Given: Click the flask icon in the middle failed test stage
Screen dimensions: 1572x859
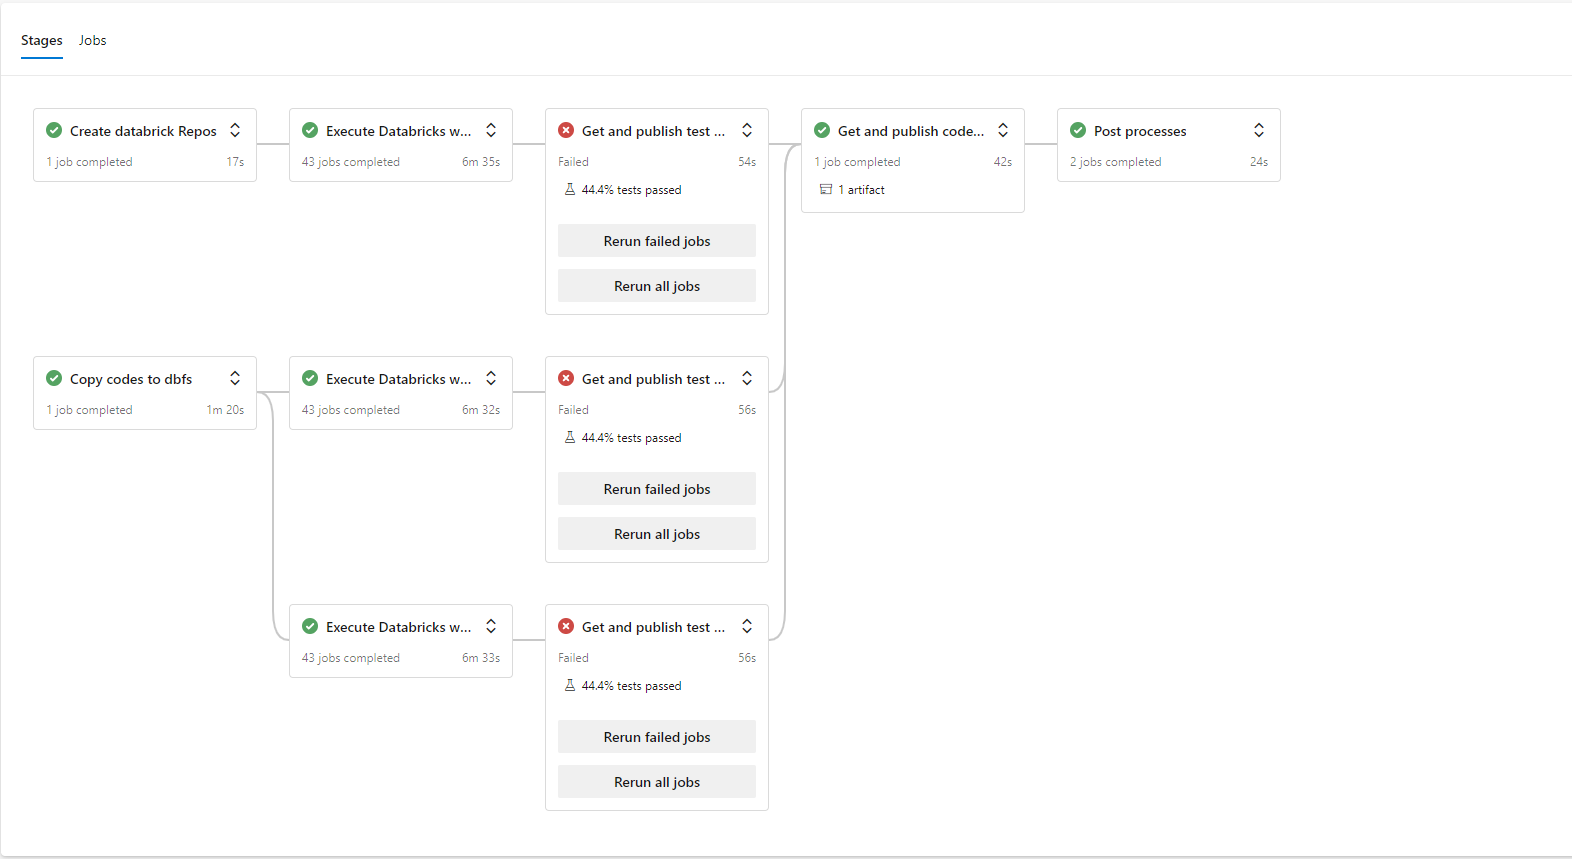Looking at the screenshot, I should (x=570, y=437).
